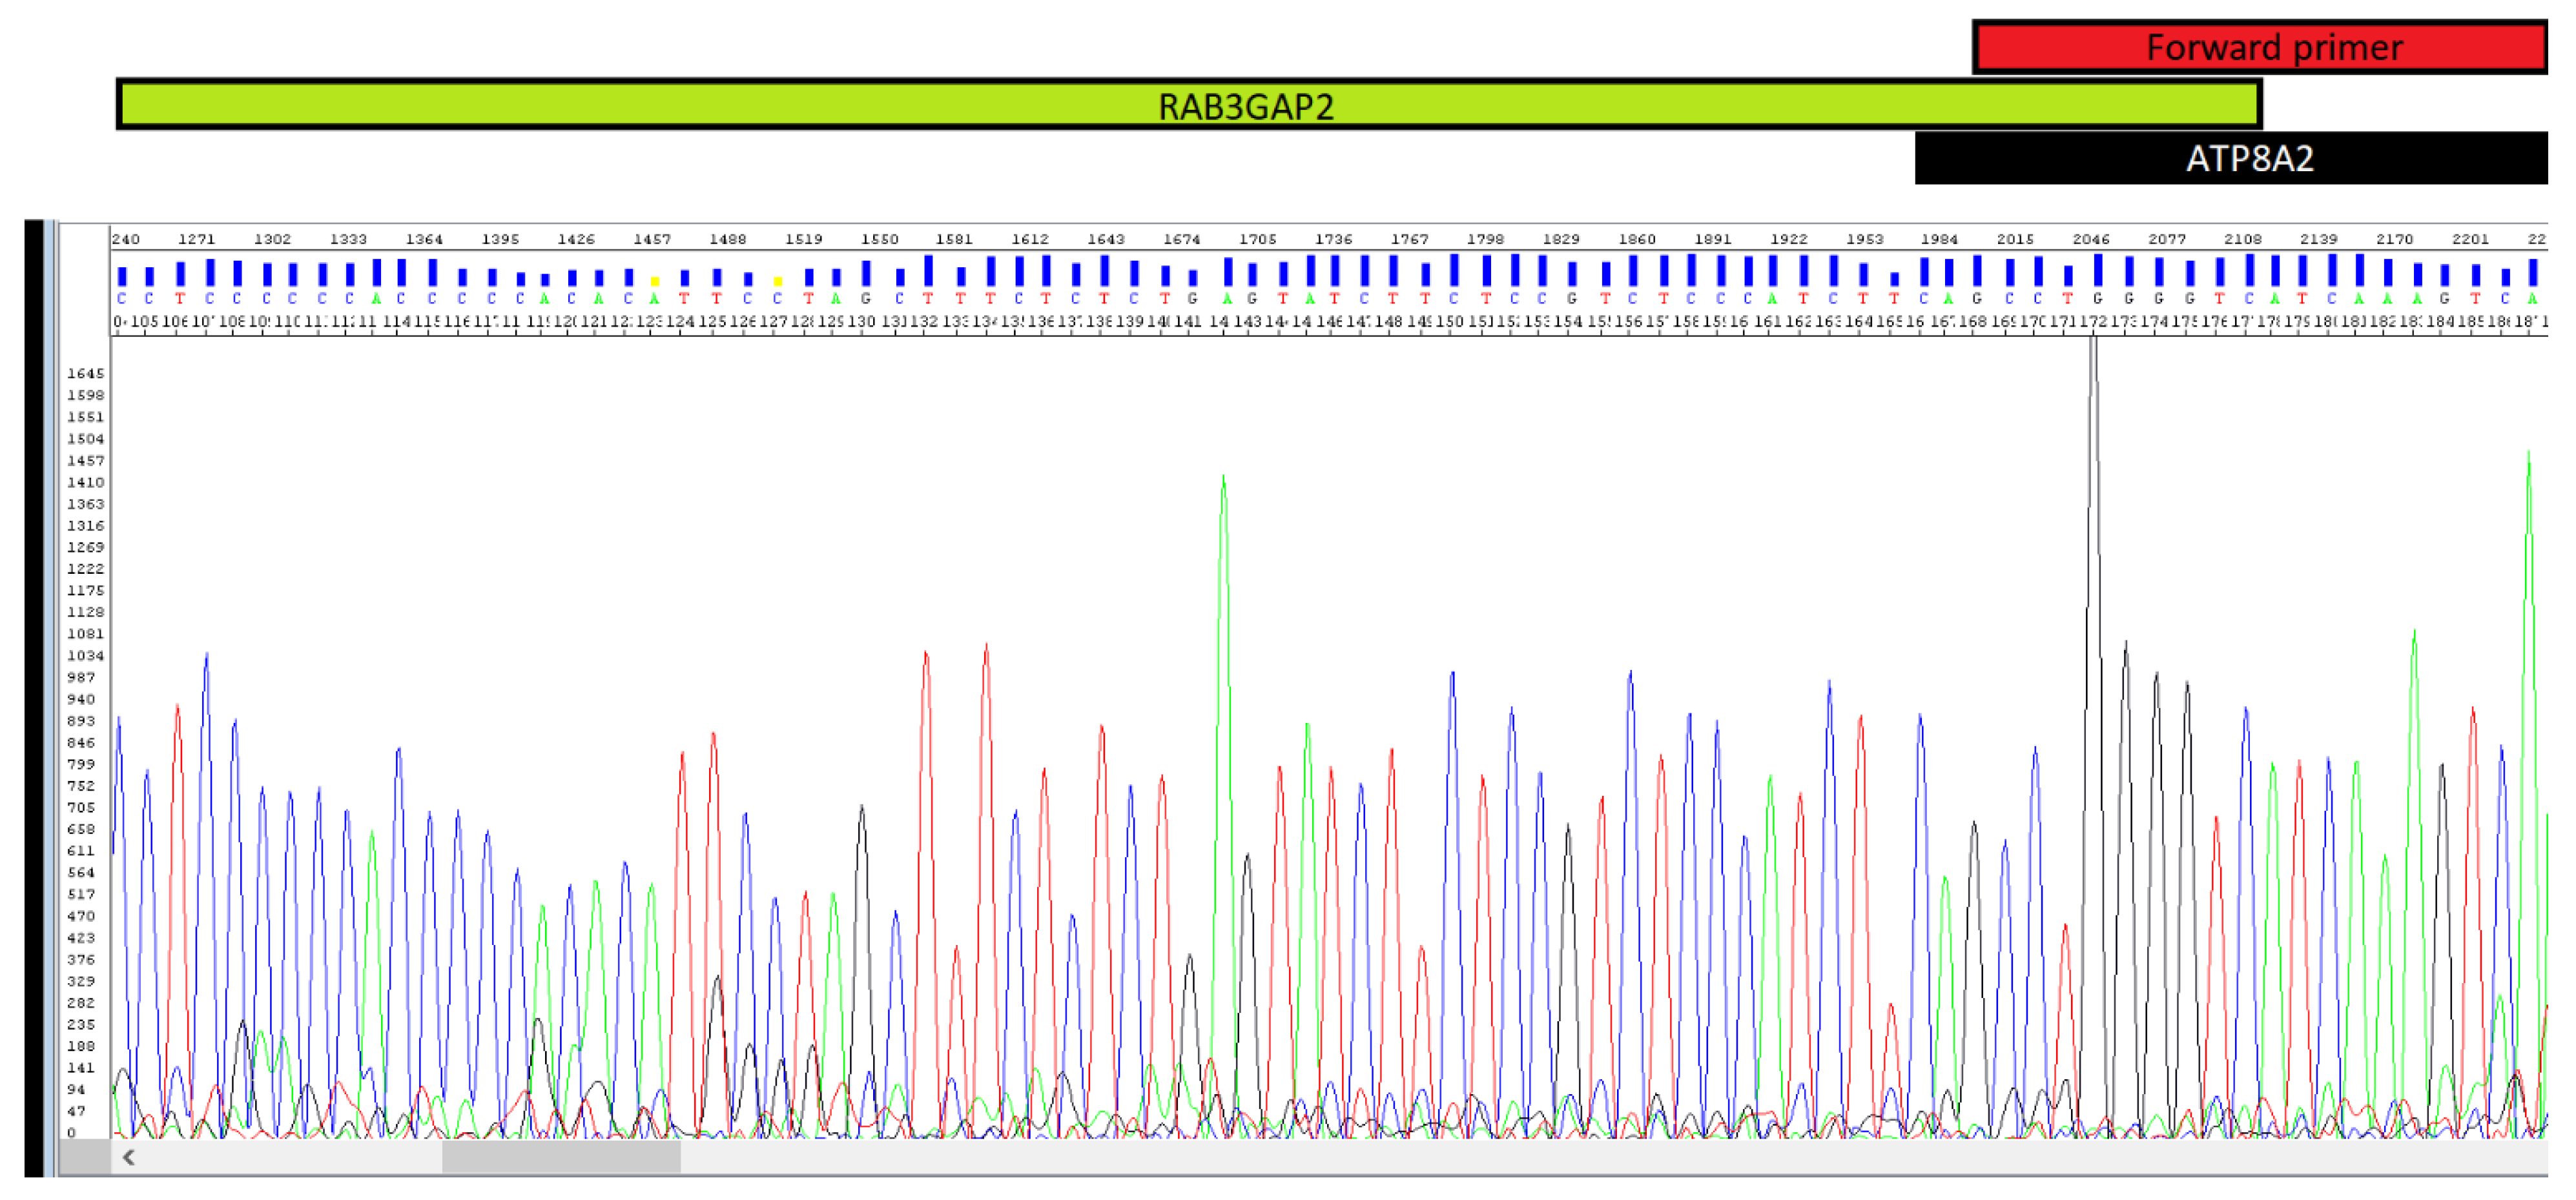Click ruler position 1612
The image size is (2576, 1200).
1030,239
